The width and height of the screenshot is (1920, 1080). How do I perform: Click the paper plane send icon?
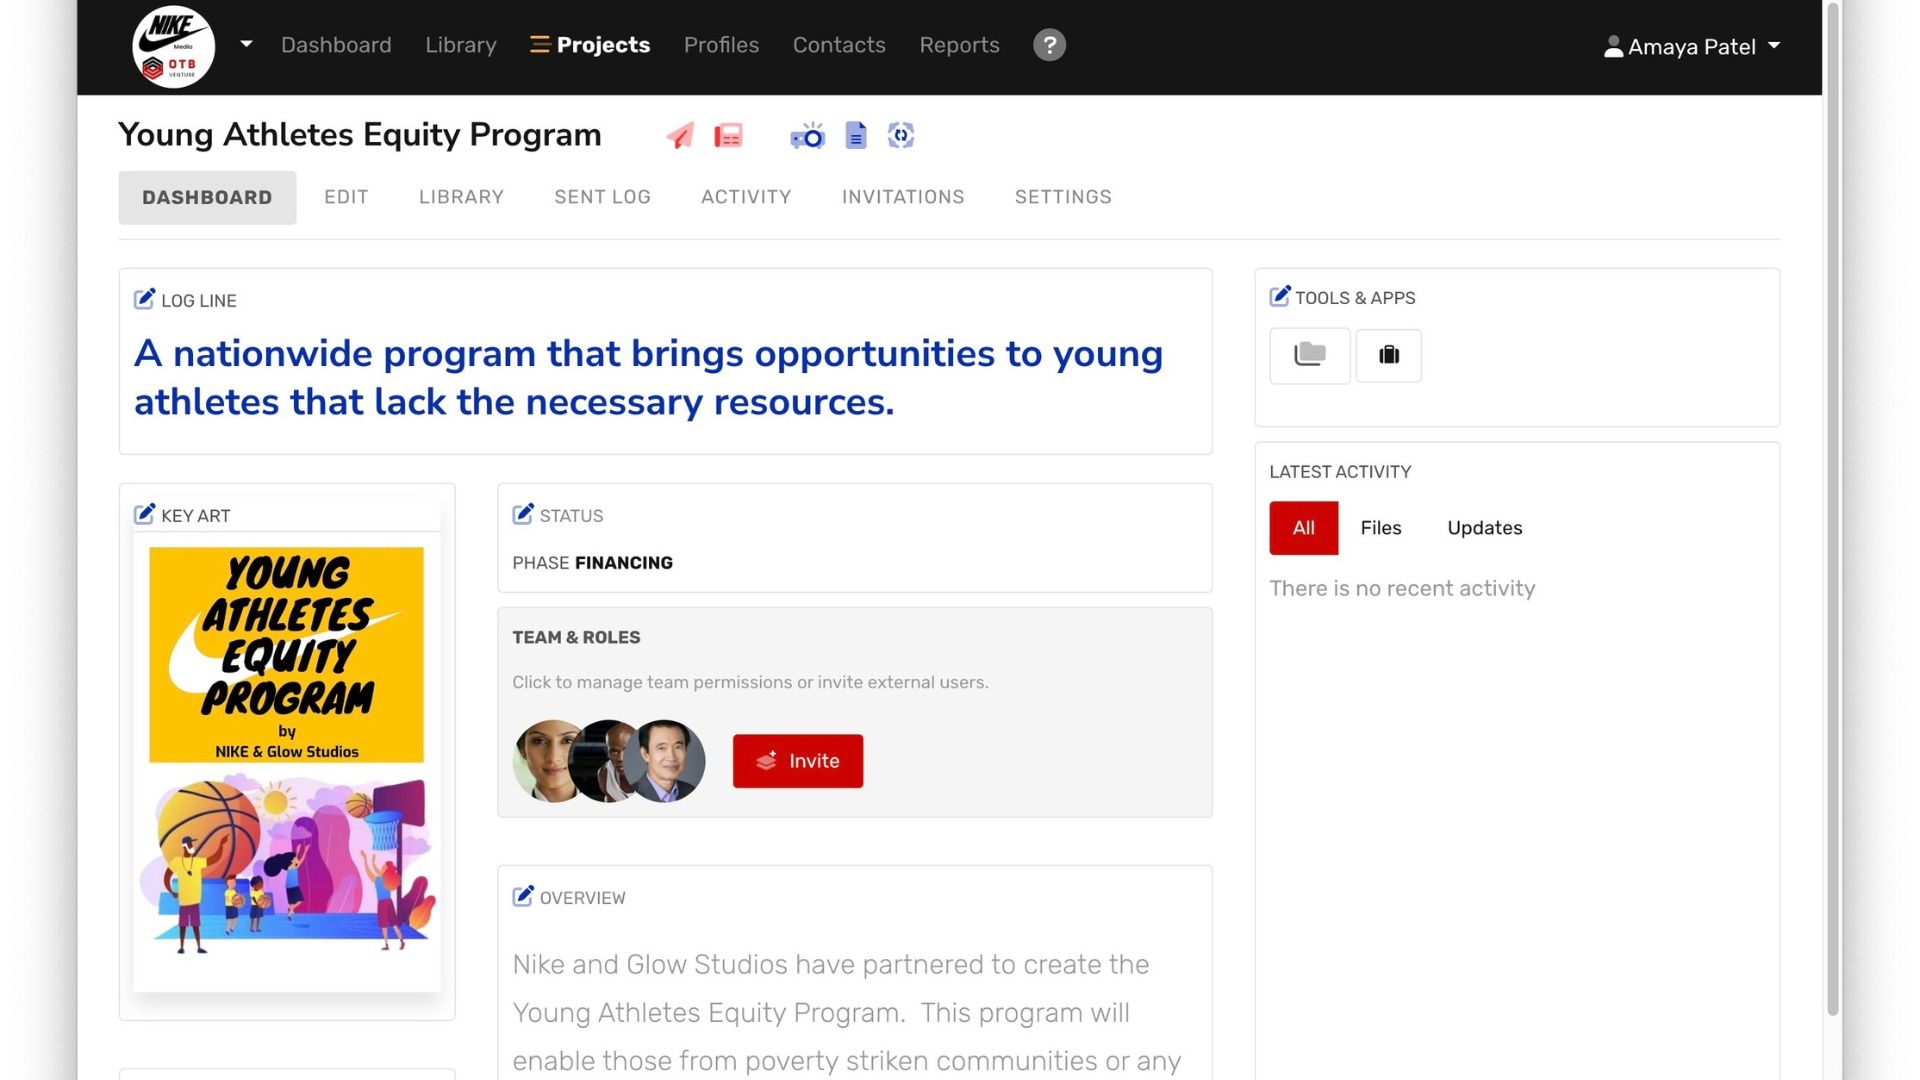(680, 136)
